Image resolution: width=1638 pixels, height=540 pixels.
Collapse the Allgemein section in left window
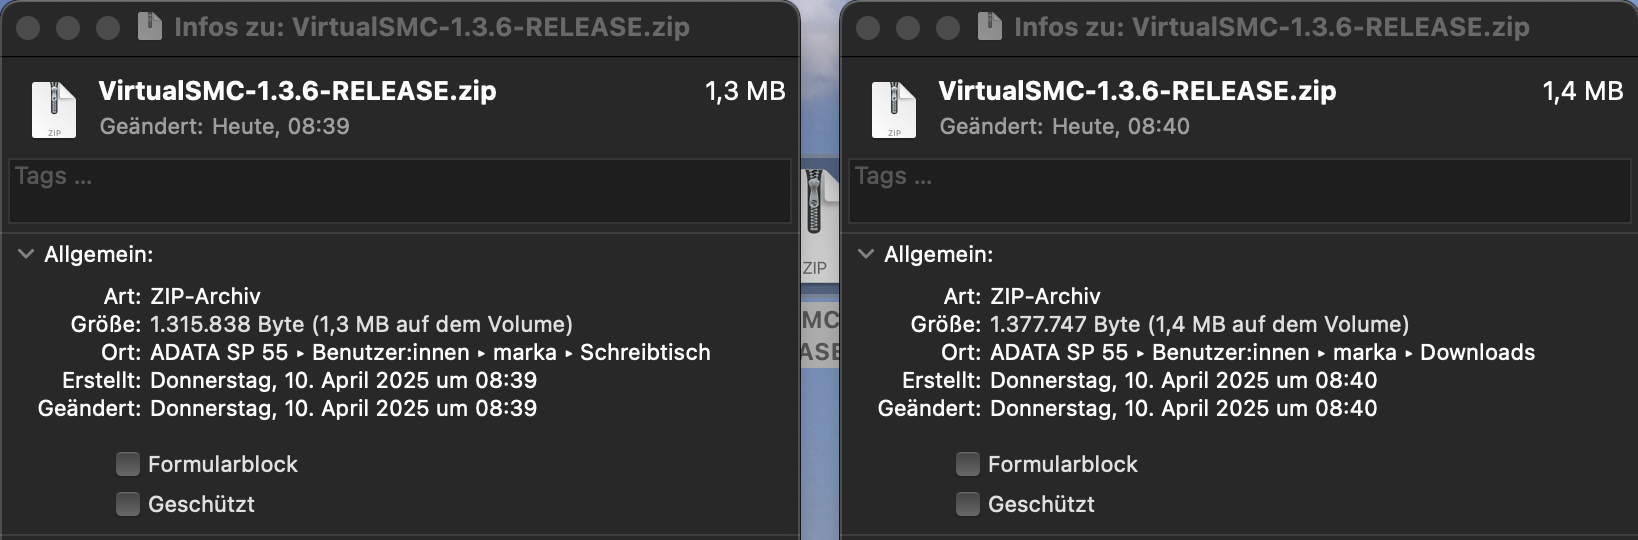(x=26, y=254)
